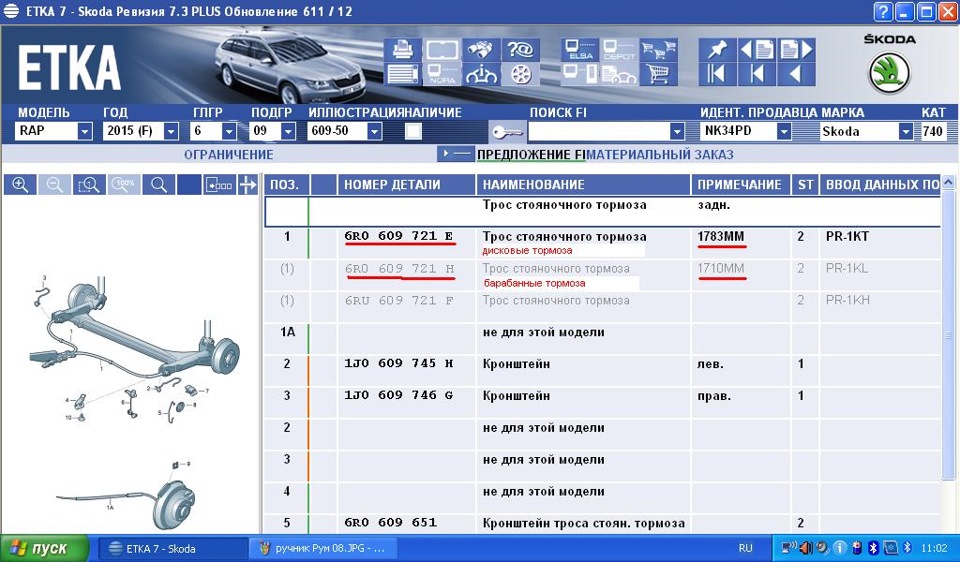Viewport: 960px width, 562px height.
Task: Click the cross-arrow panel expand icon
Action: (x=248, y=184)
